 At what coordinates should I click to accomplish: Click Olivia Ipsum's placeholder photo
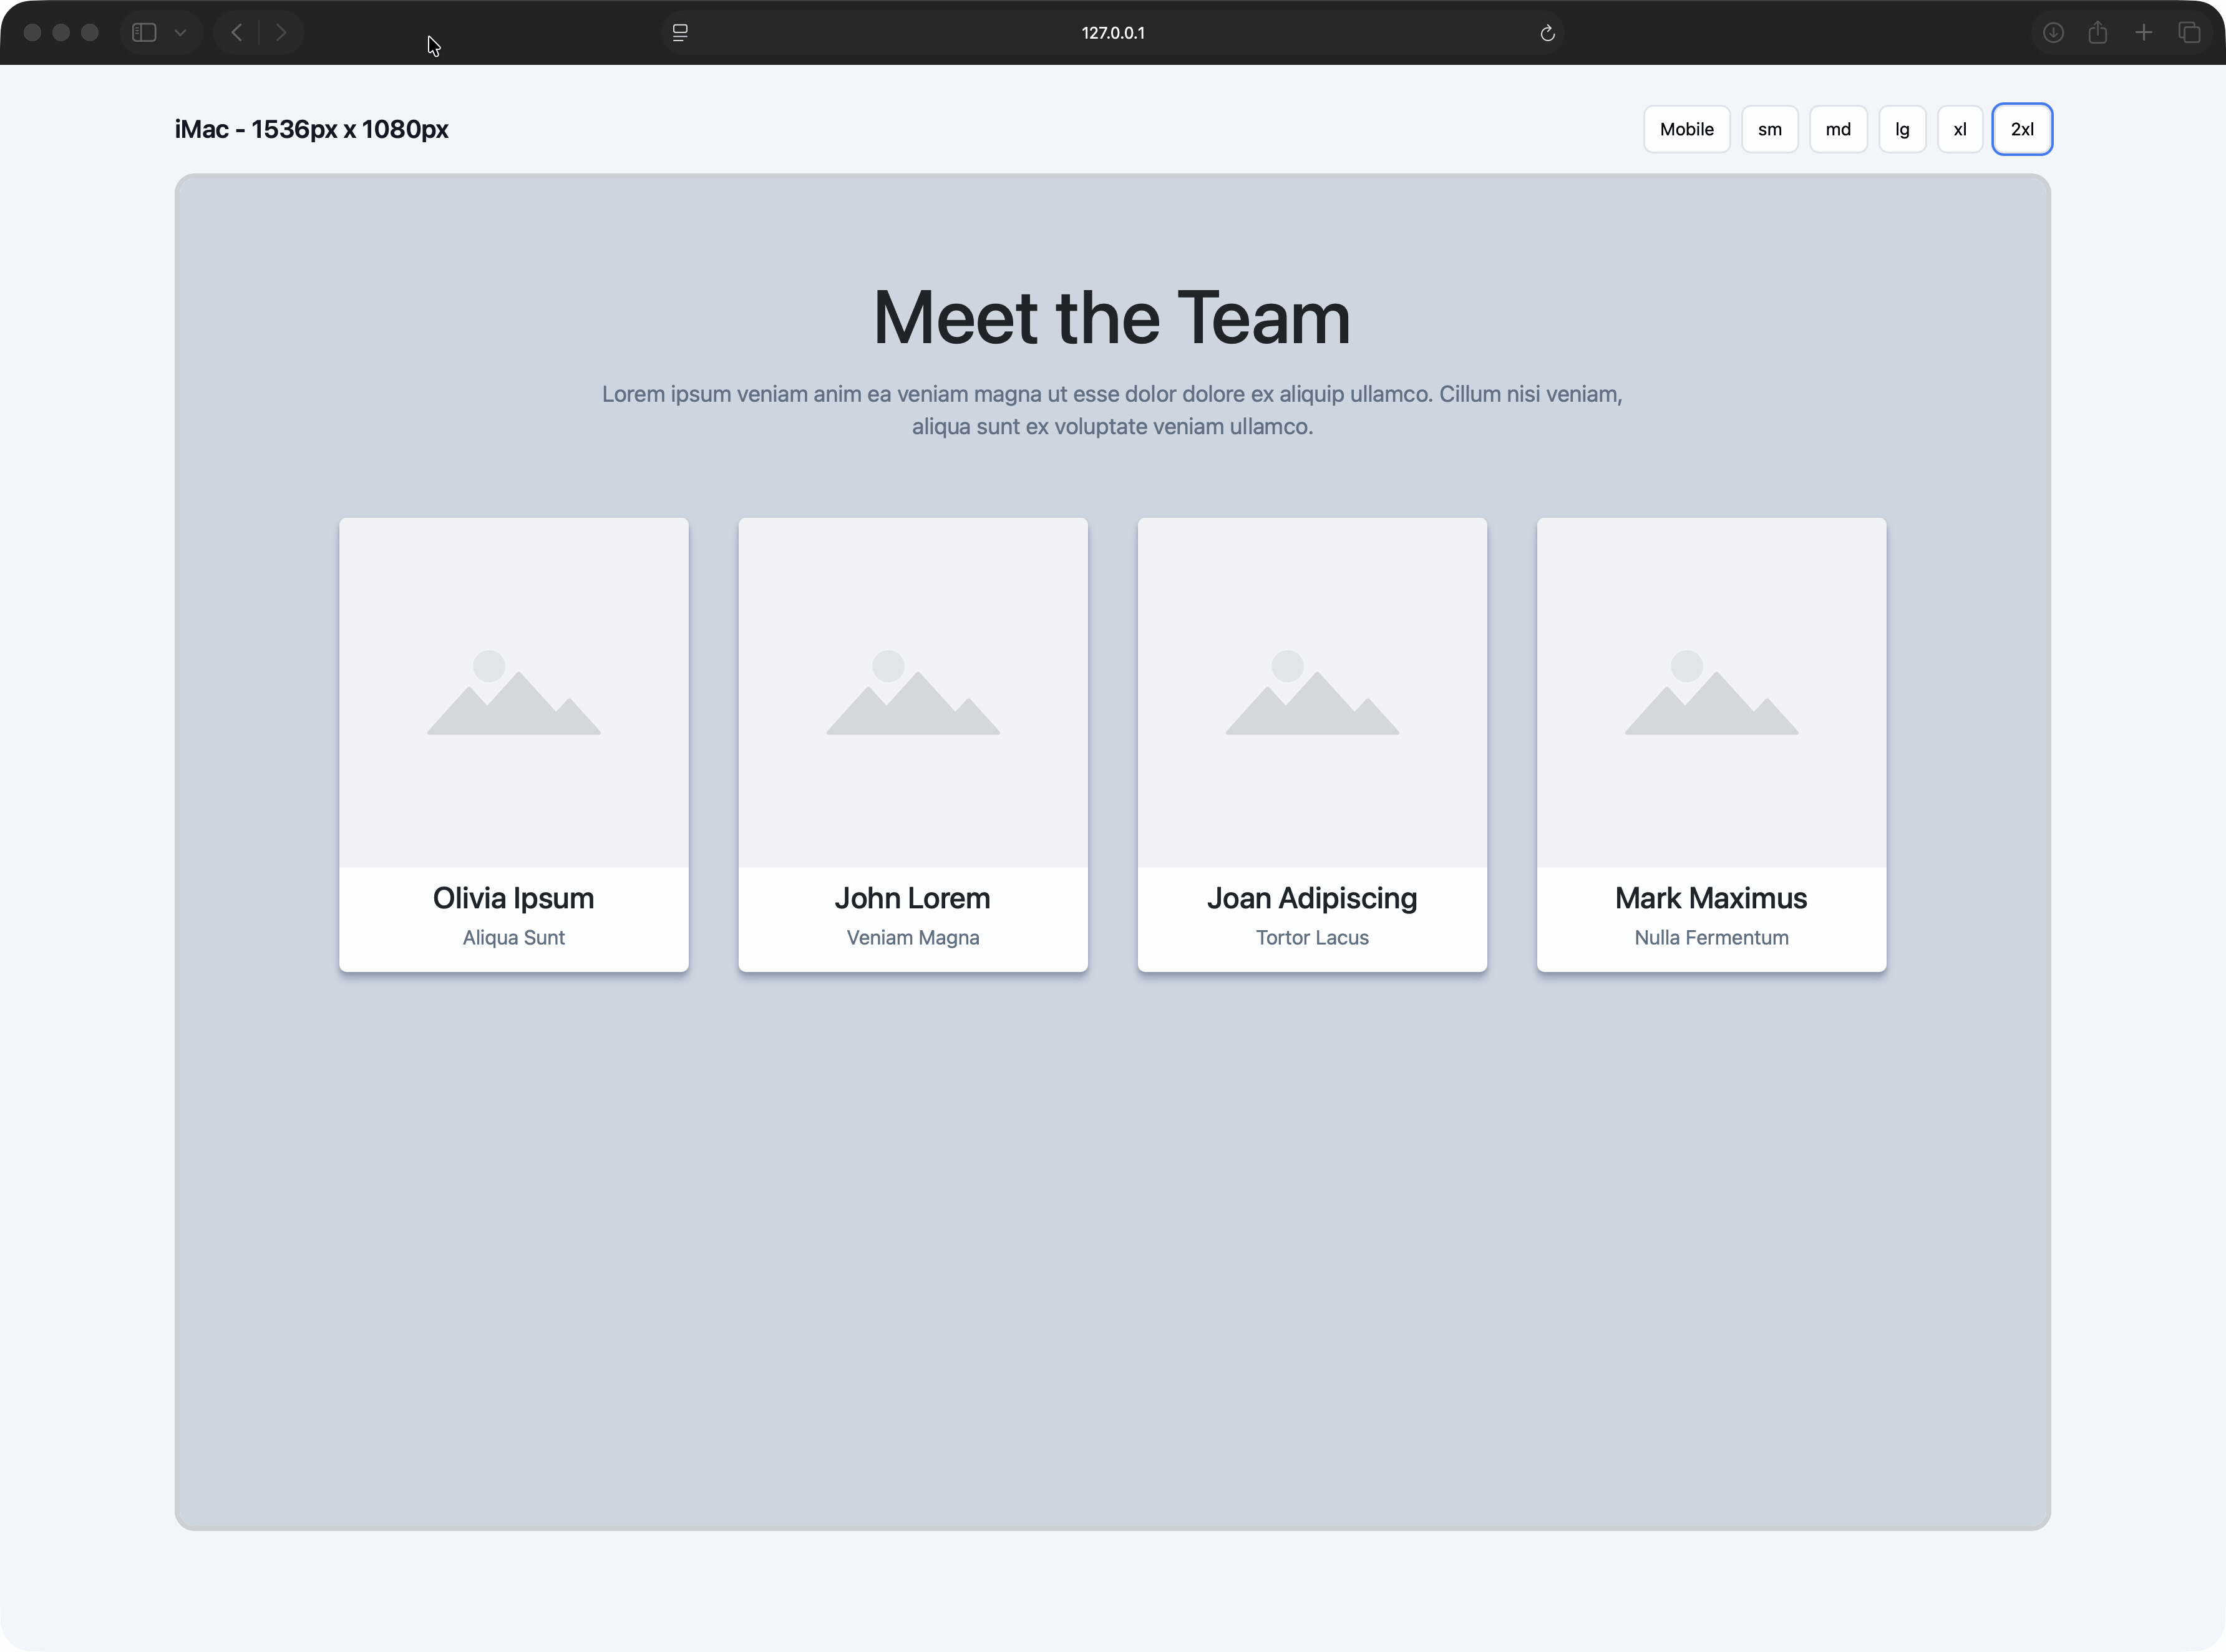(x=513, y=692)
